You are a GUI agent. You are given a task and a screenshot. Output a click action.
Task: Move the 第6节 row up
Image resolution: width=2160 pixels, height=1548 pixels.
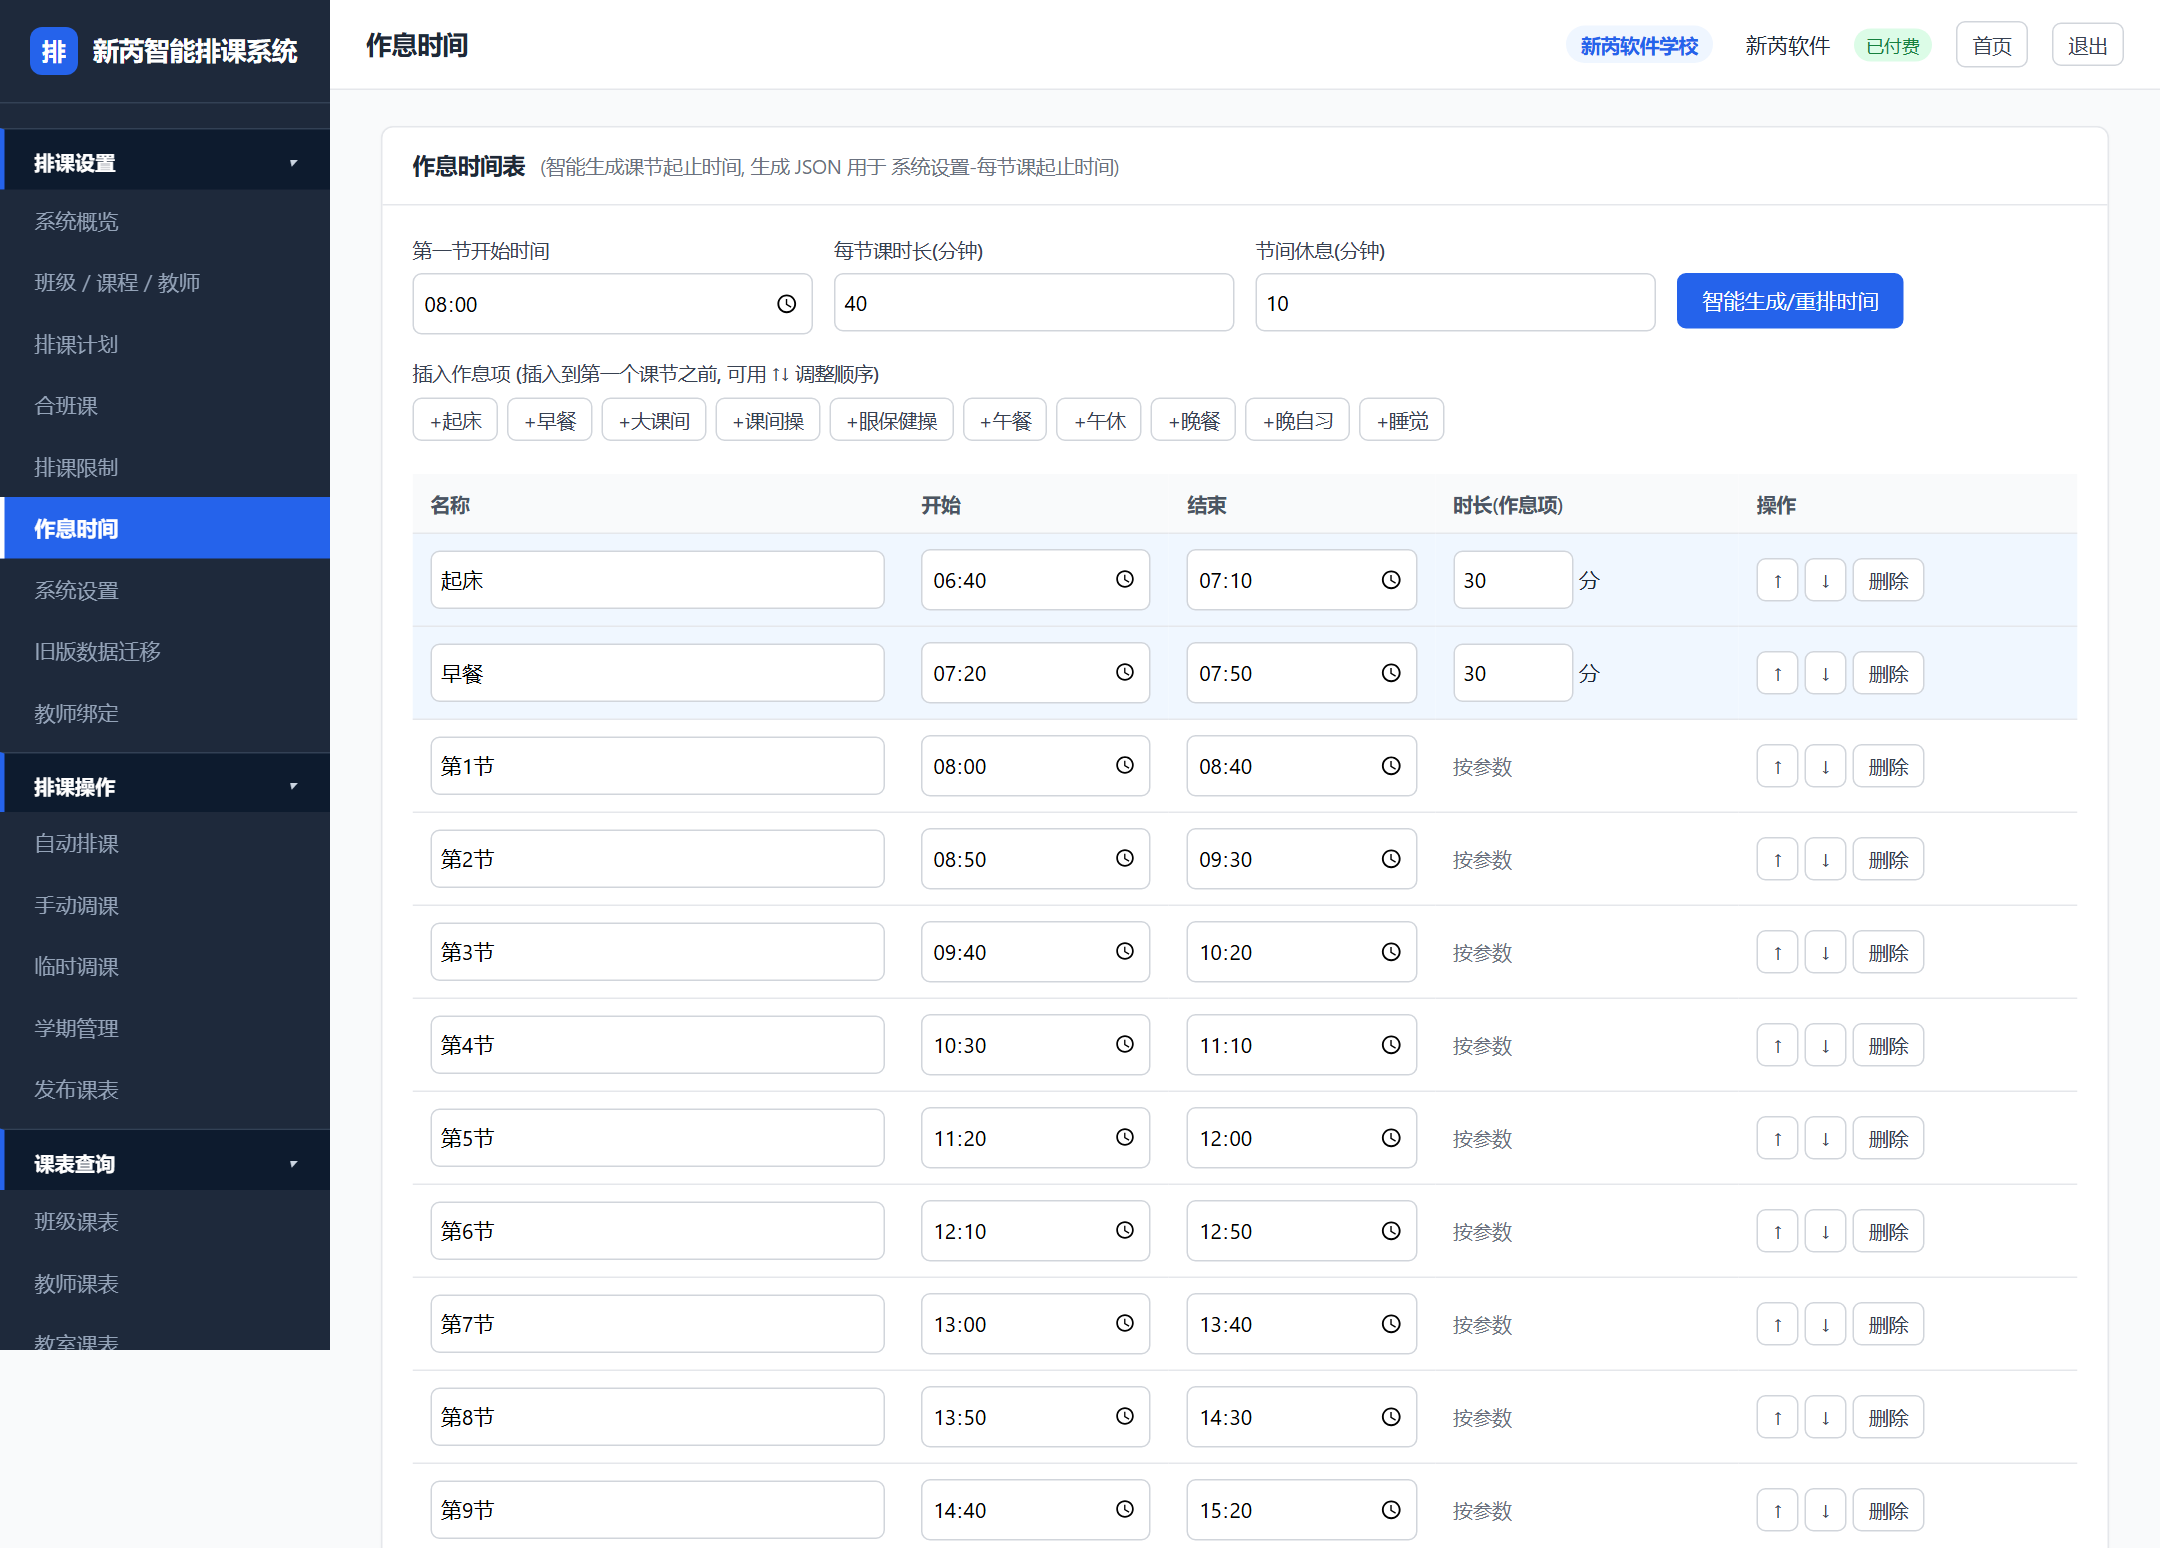coord(1777,1231)
